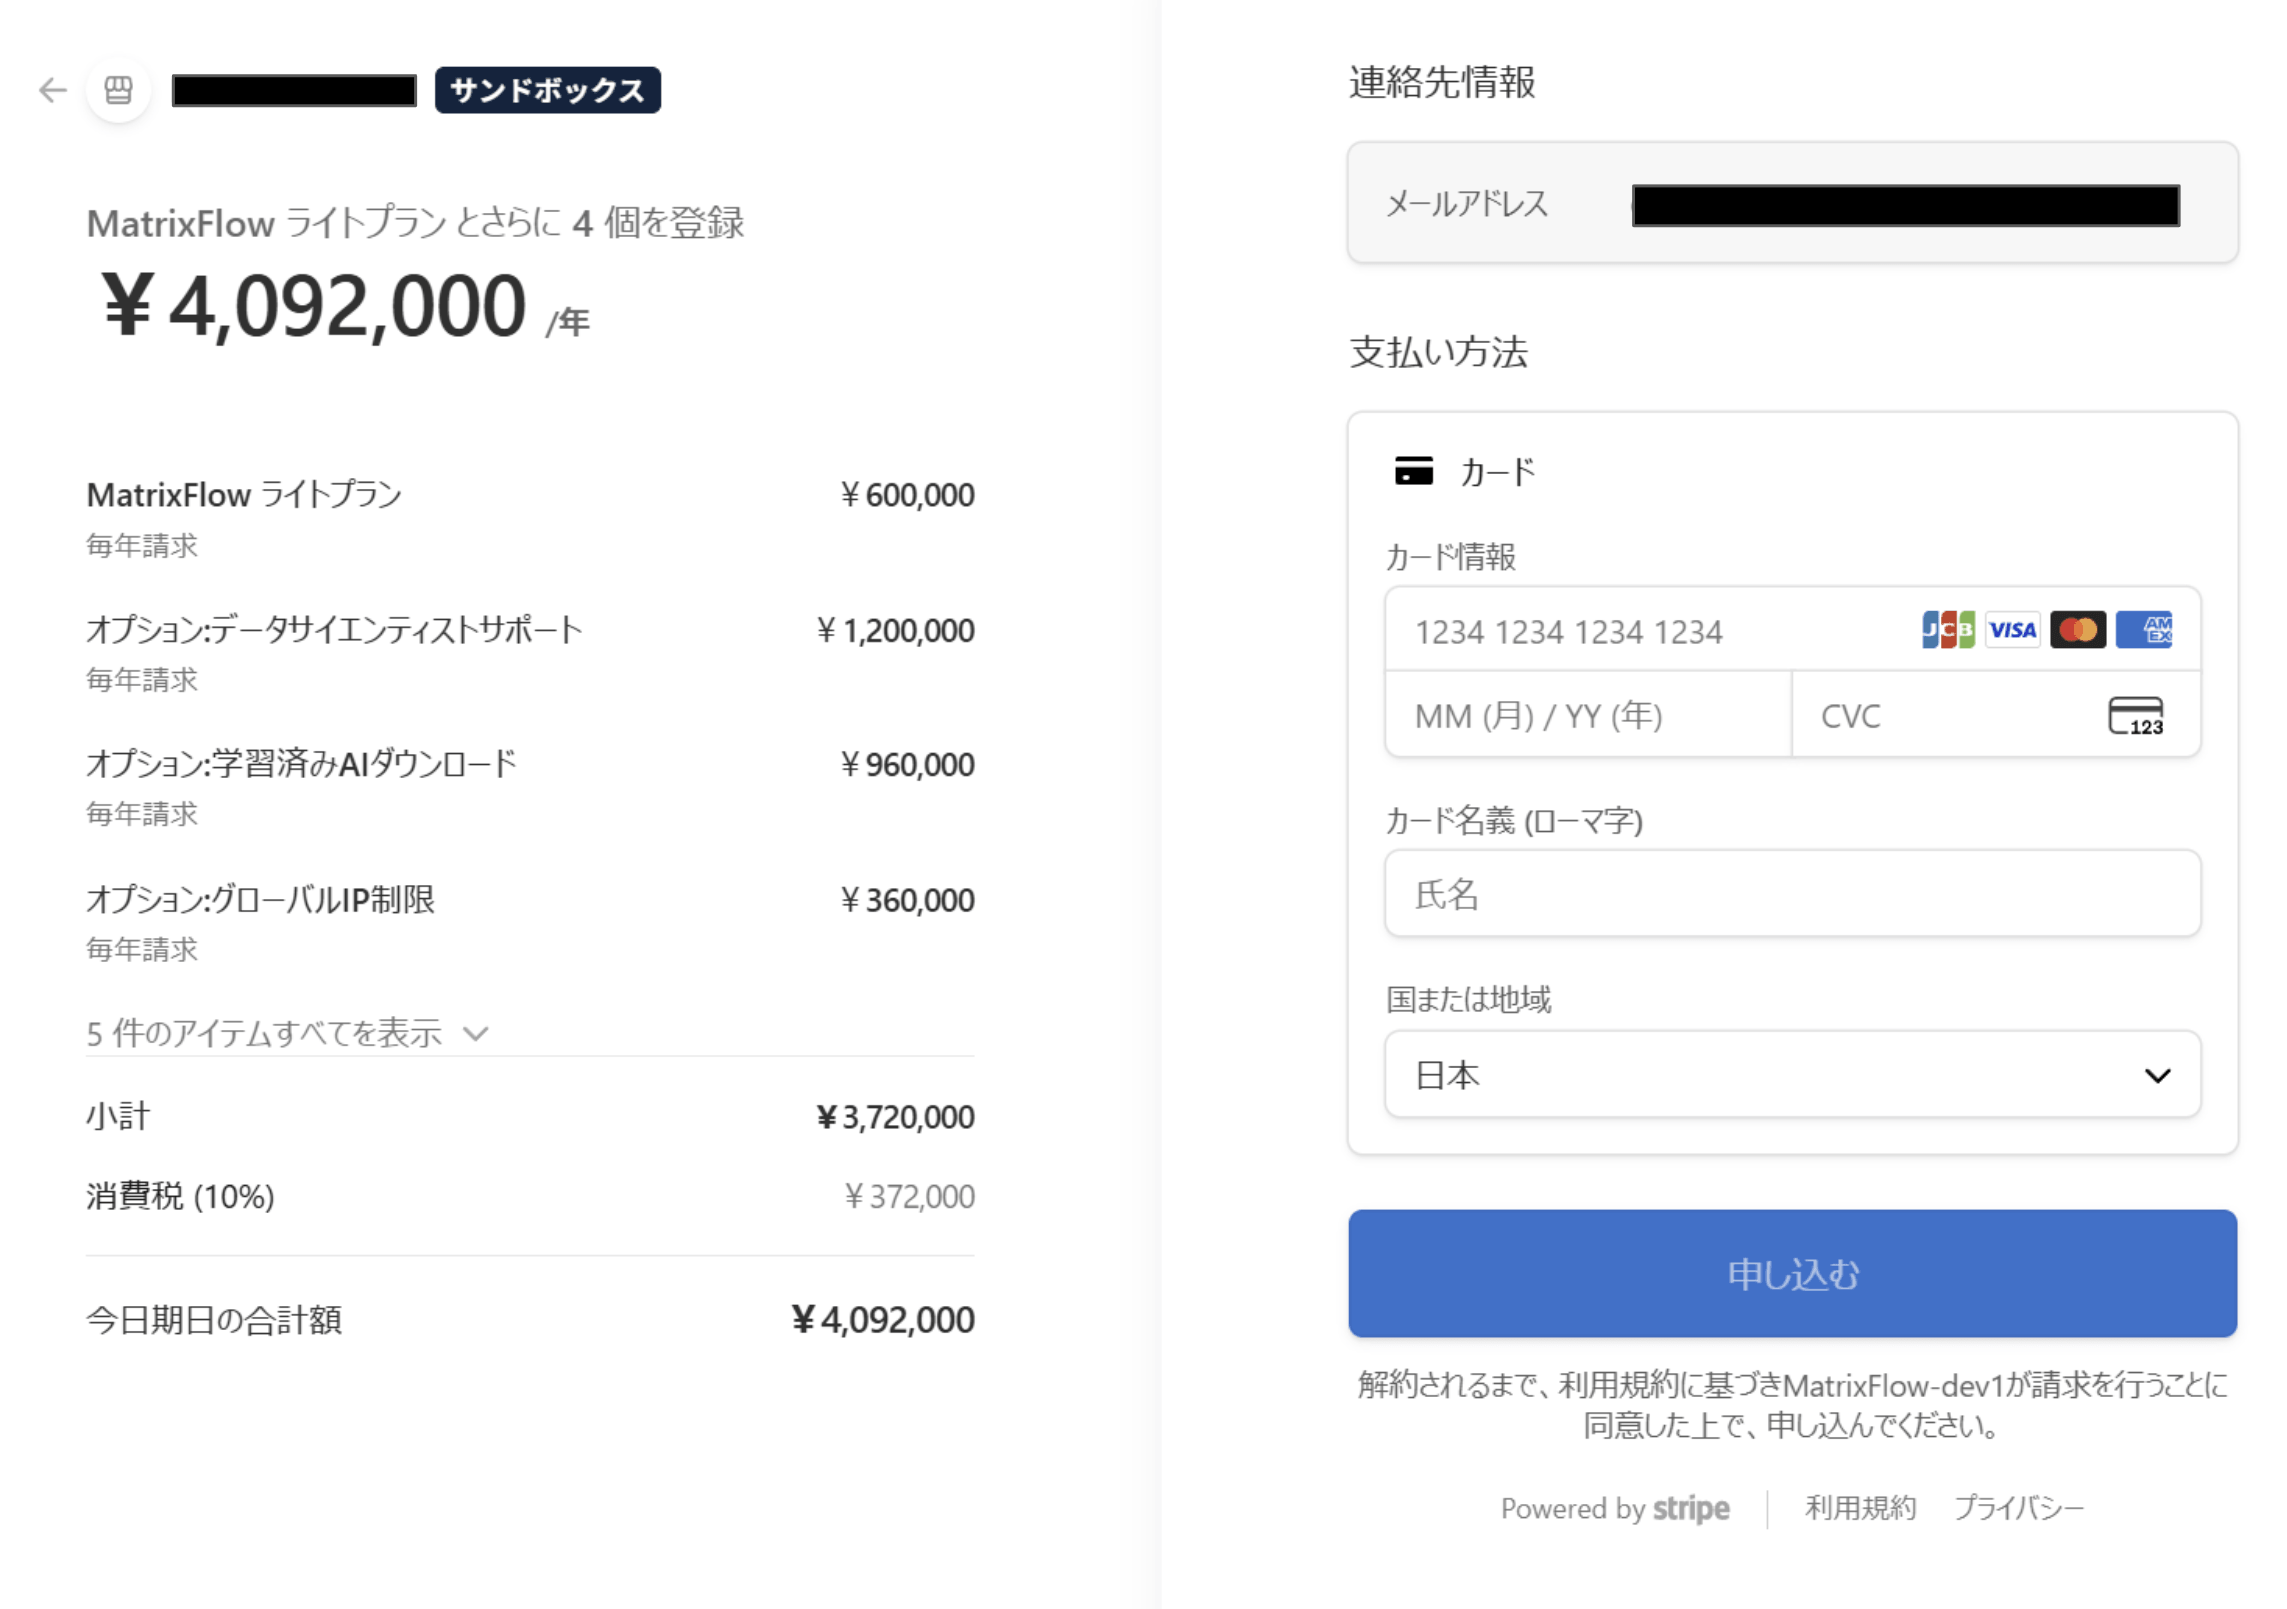Image resolution: width=2287 pixels, height=1609 pixels.
Task: Click the merchant storefront icon
Action: pos(119,90)
